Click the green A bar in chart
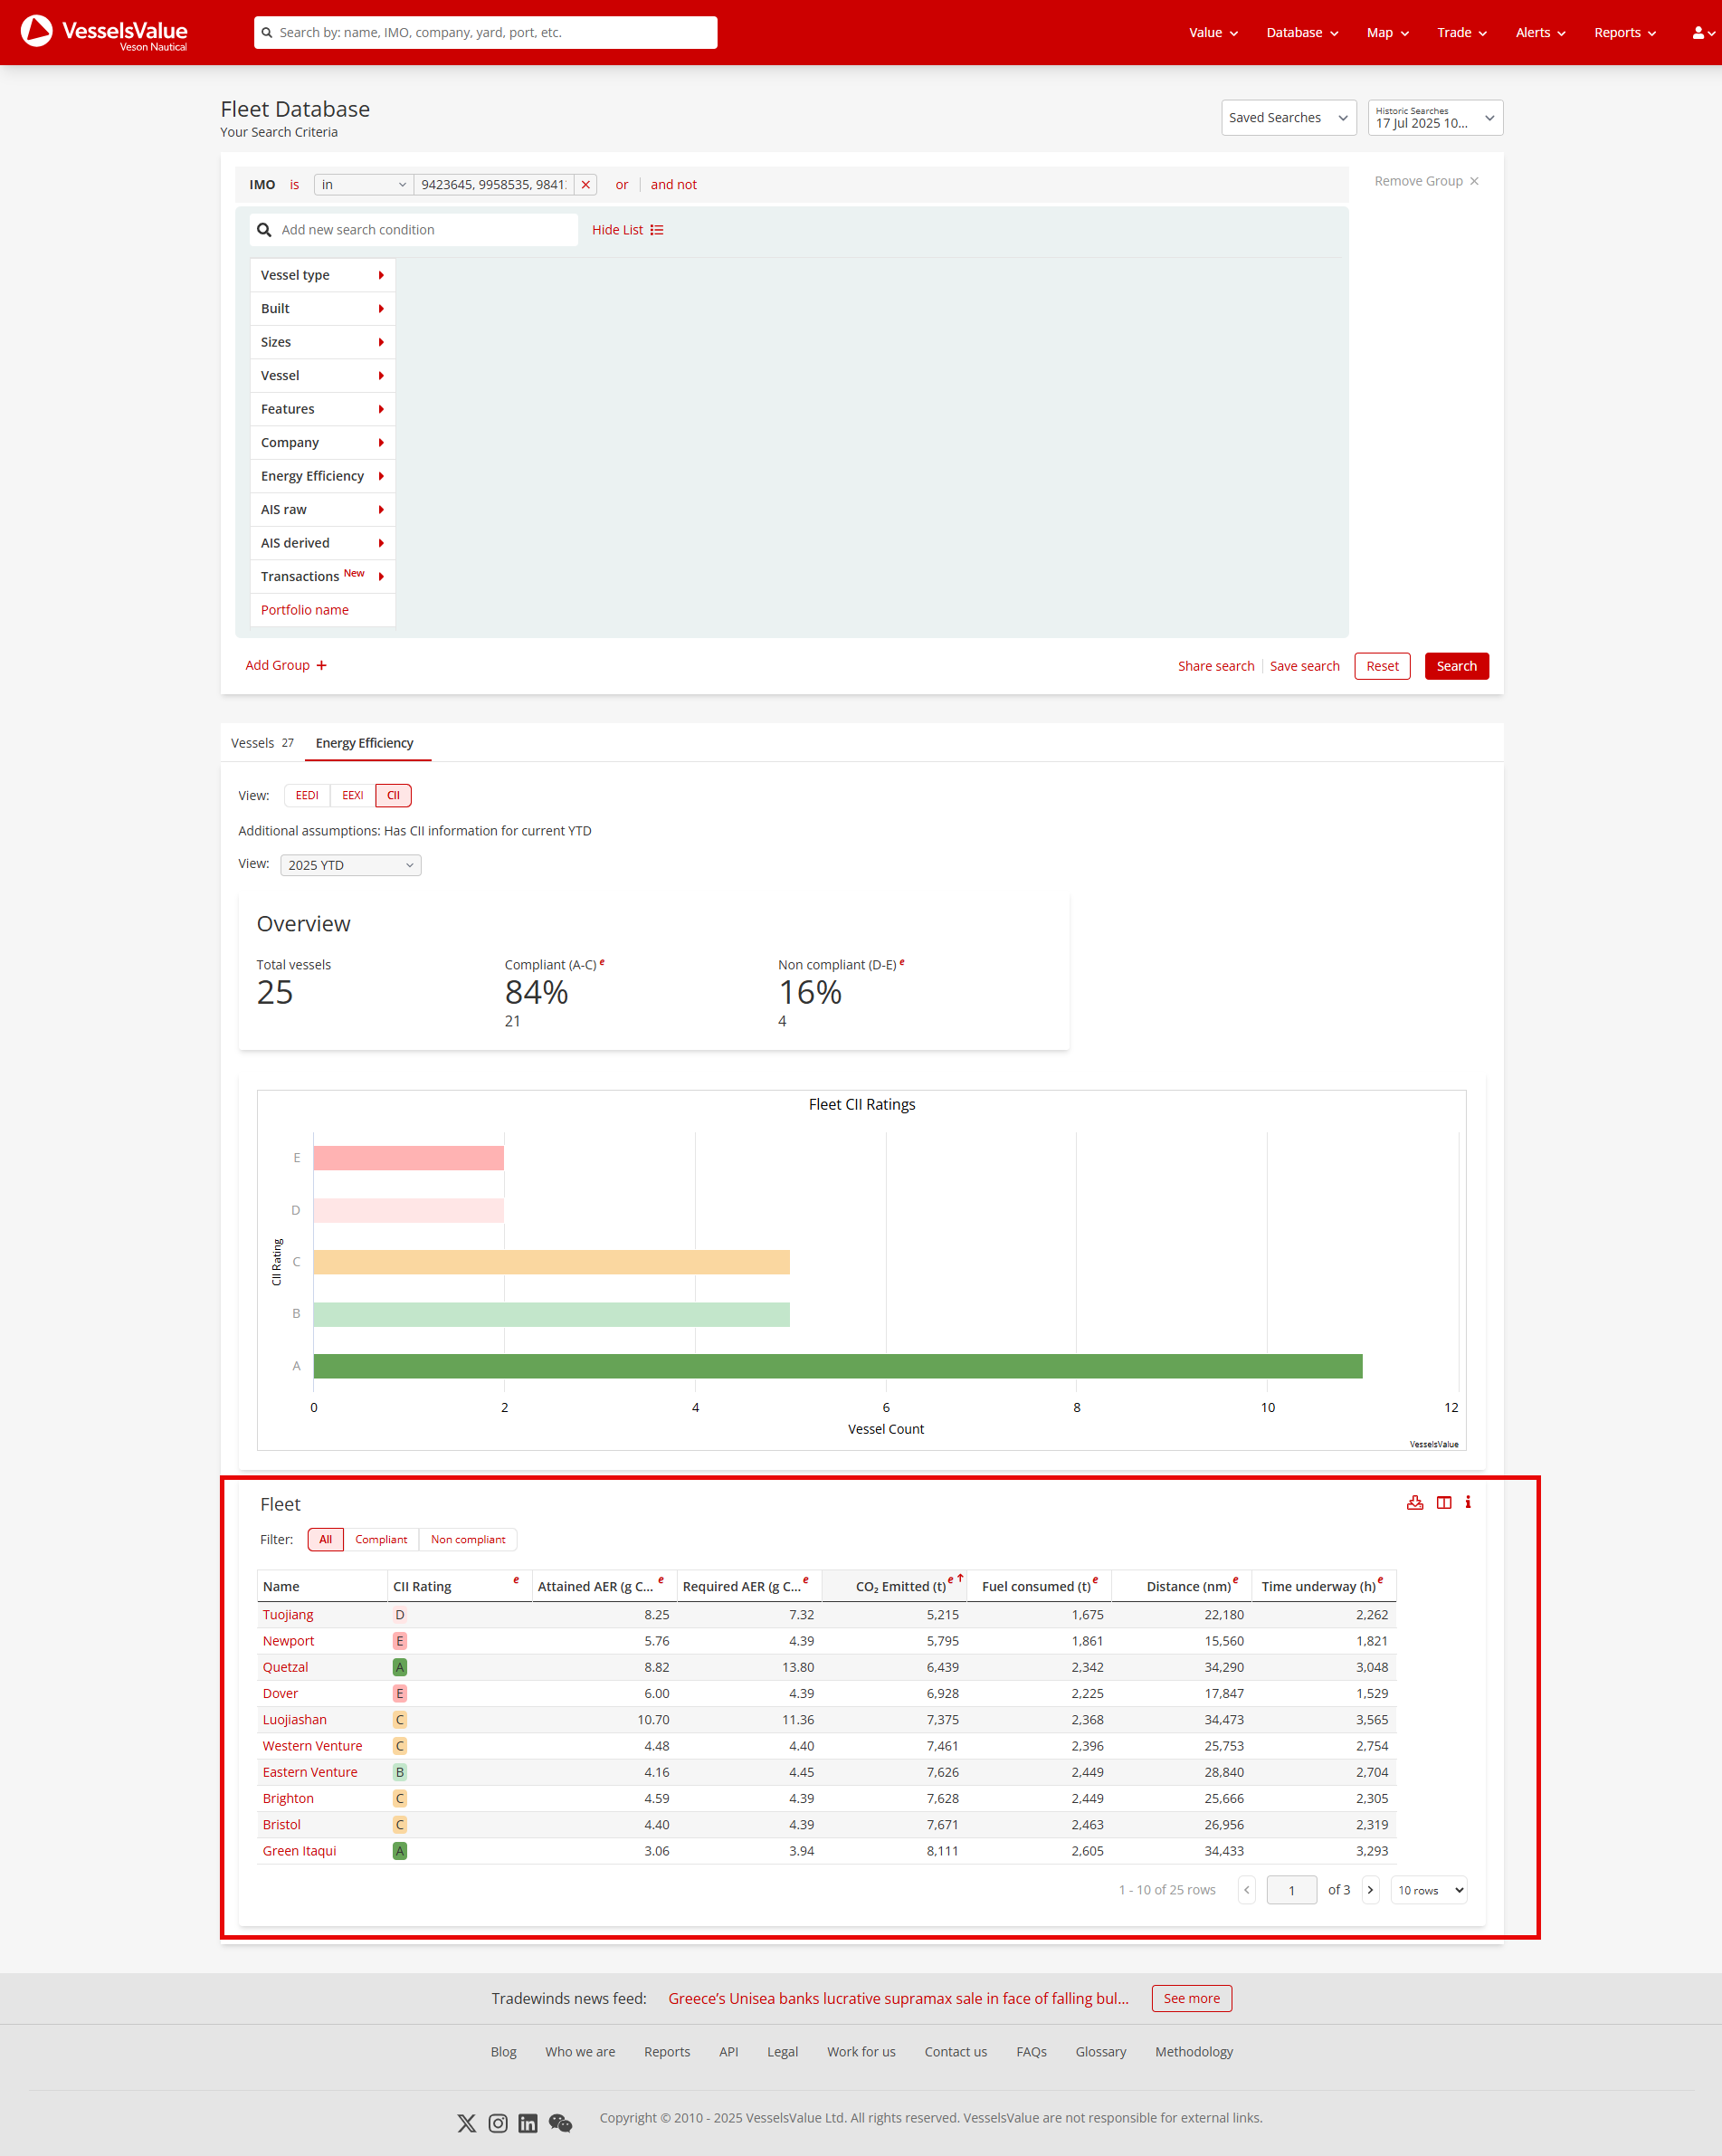The image size is (1722, 2156). pyautogui.click(x=837, y=1366)
